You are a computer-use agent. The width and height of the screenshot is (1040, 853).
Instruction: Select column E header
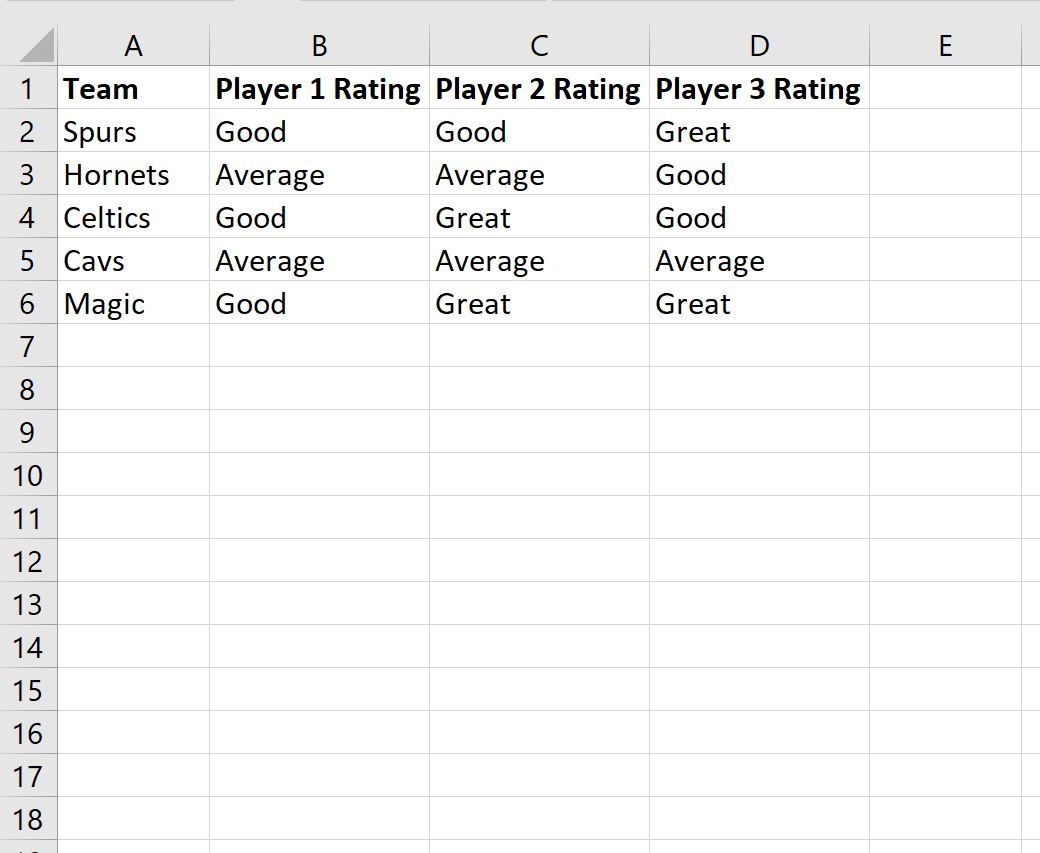[x=945, y=46]
